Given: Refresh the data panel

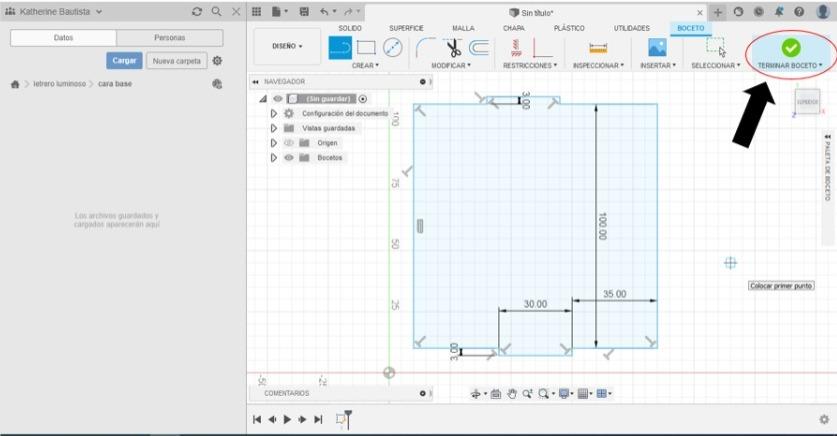Looking at the screenshot, I should point(197,11).
